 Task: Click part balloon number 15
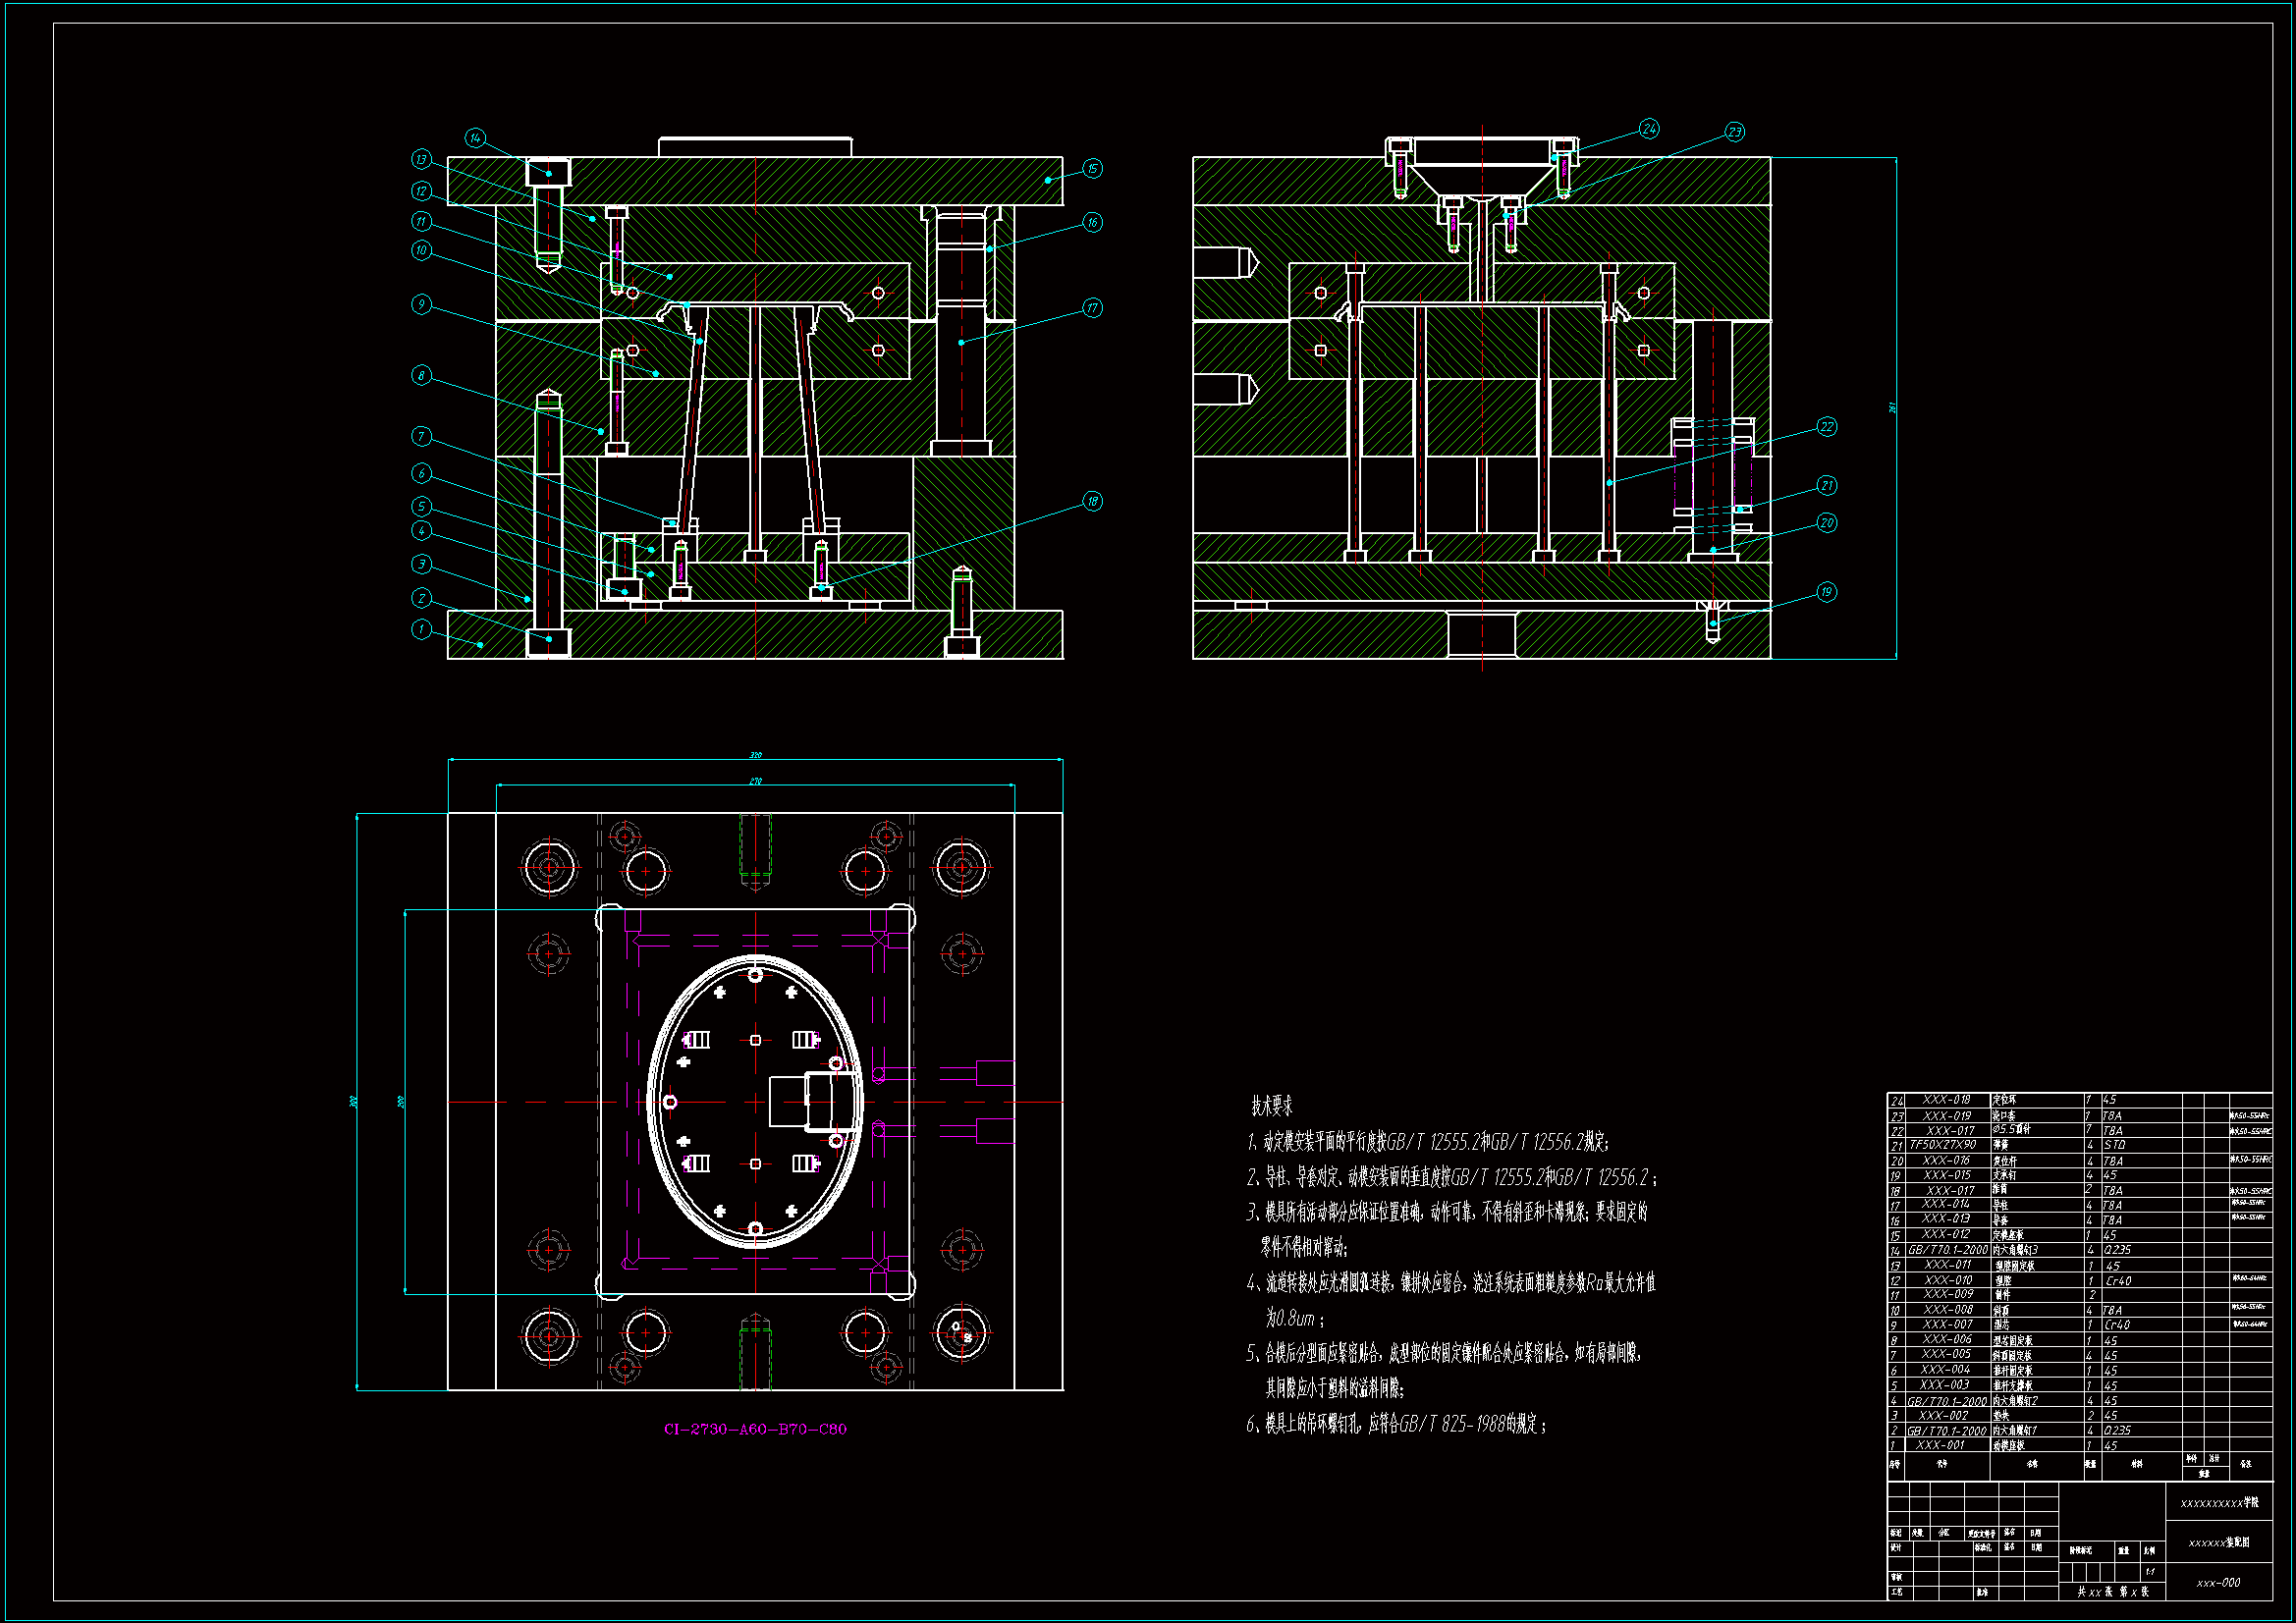[x=1092, y=169]
